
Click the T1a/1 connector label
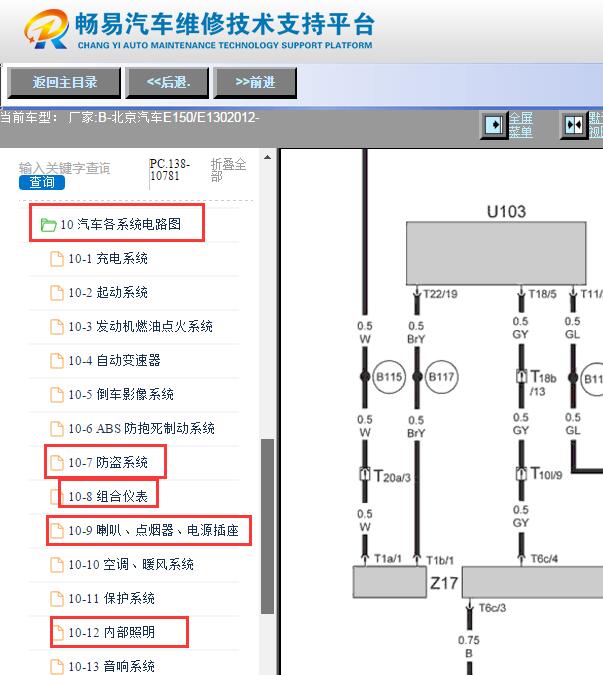pos(388,559)
